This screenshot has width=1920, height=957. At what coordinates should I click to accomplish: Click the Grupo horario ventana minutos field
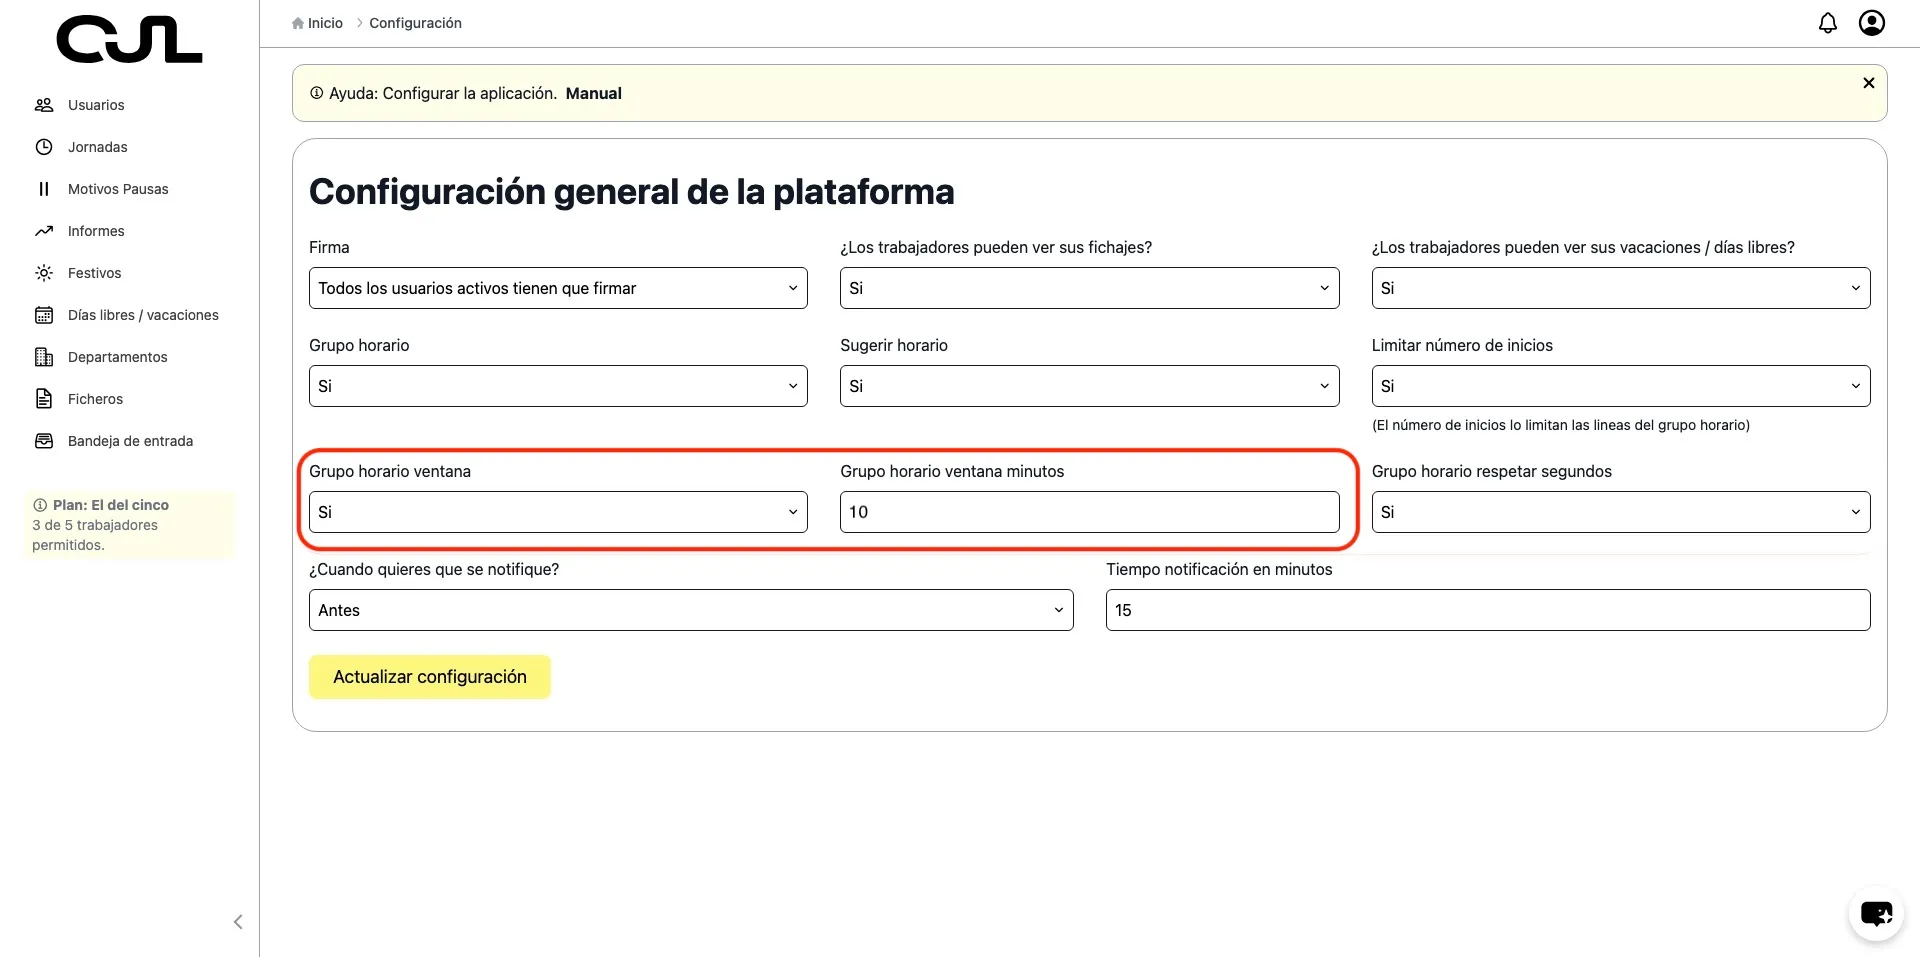(1089, 512)
